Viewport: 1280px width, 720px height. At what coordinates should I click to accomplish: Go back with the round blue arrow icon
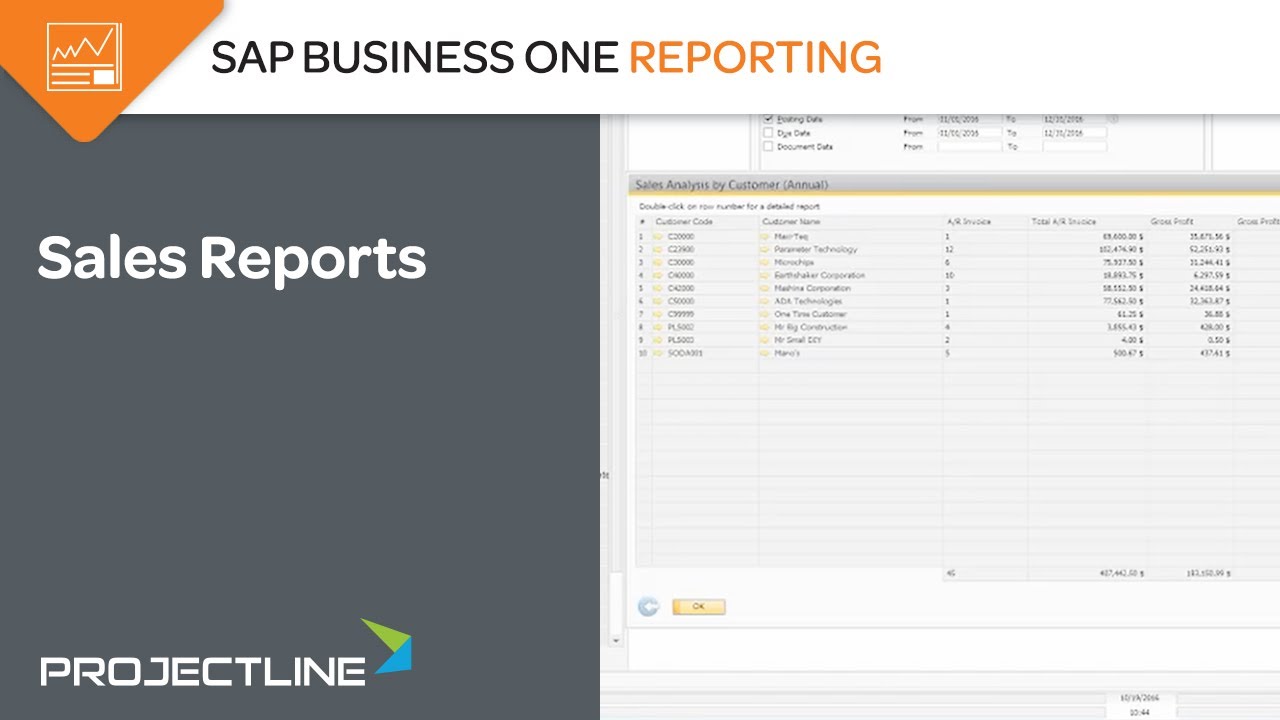(649, 607)
